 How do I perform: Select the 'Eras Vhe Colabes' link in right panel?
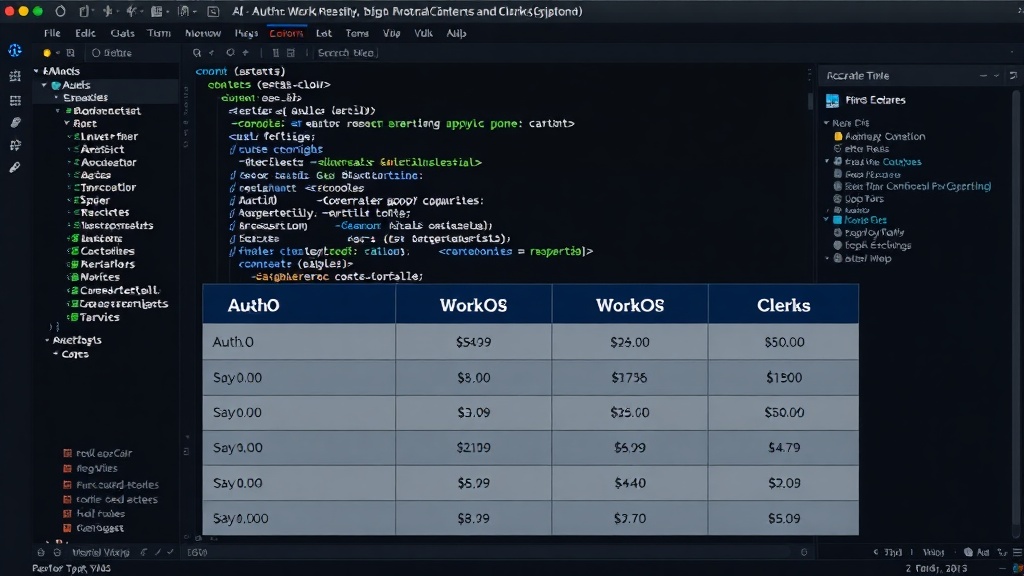point(883,162)
